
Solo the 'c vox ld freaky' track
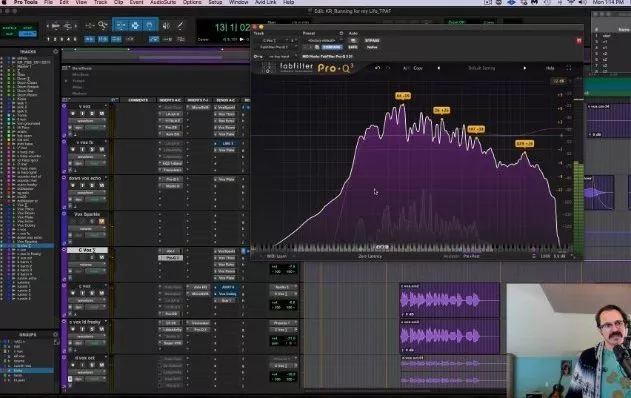click(92, 329)
